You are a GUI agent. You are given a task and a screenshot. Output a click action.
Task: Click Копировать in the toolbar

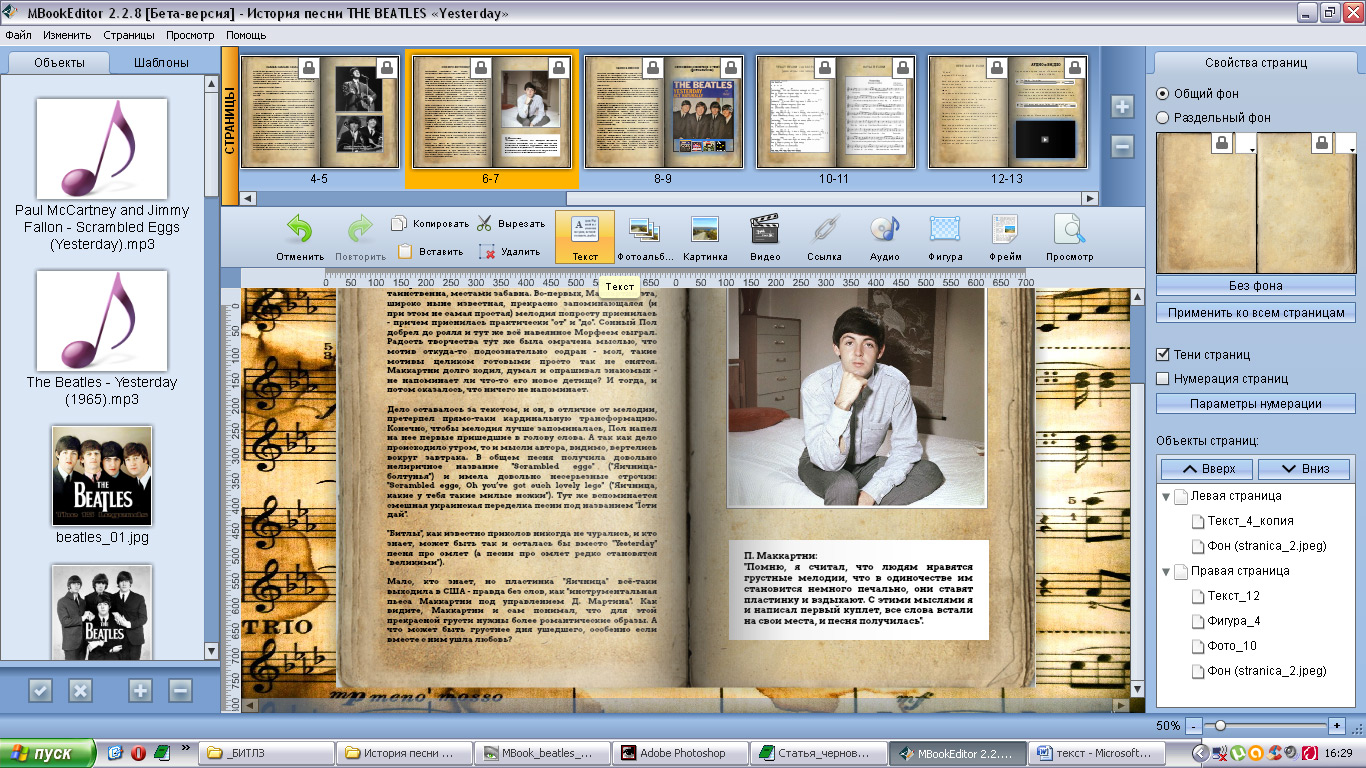point(430,224)
